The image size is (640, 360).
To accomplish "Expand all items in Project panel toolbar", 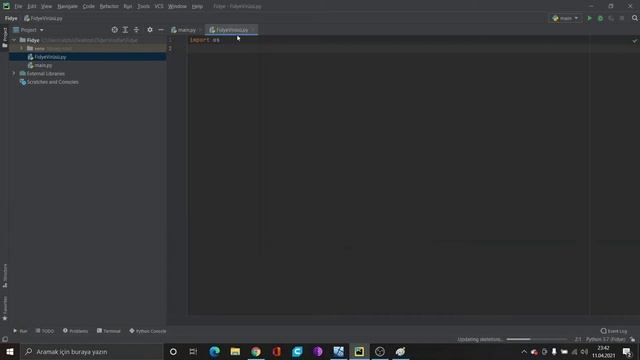I will 125,30.
